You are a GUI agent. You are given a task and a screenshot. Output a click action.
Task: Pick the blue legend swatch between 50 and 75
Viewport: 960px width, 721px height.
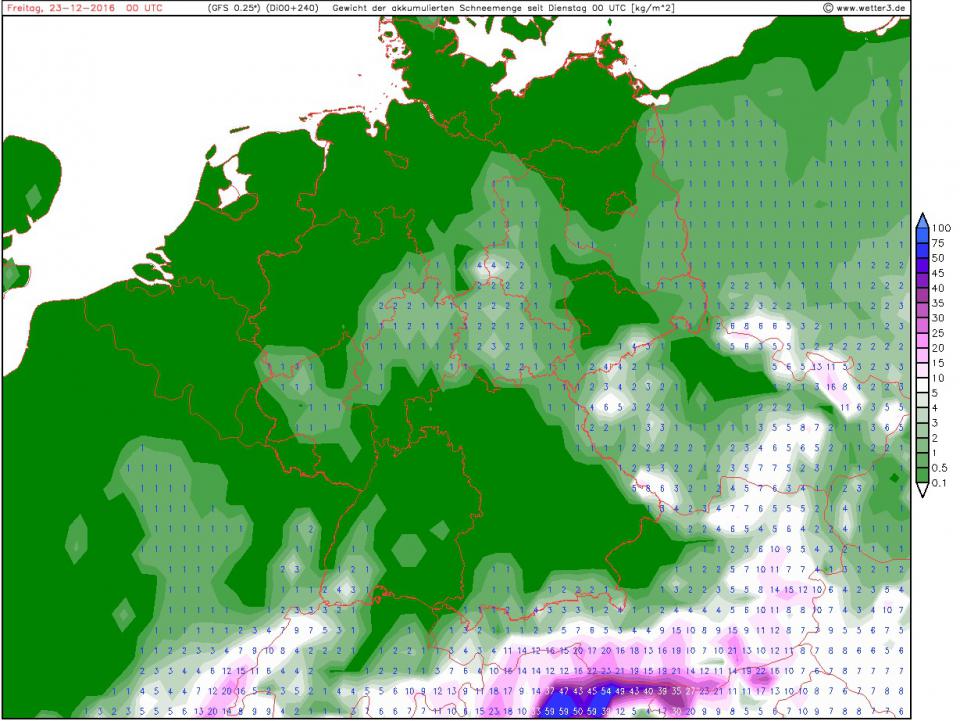coord(920,249)
